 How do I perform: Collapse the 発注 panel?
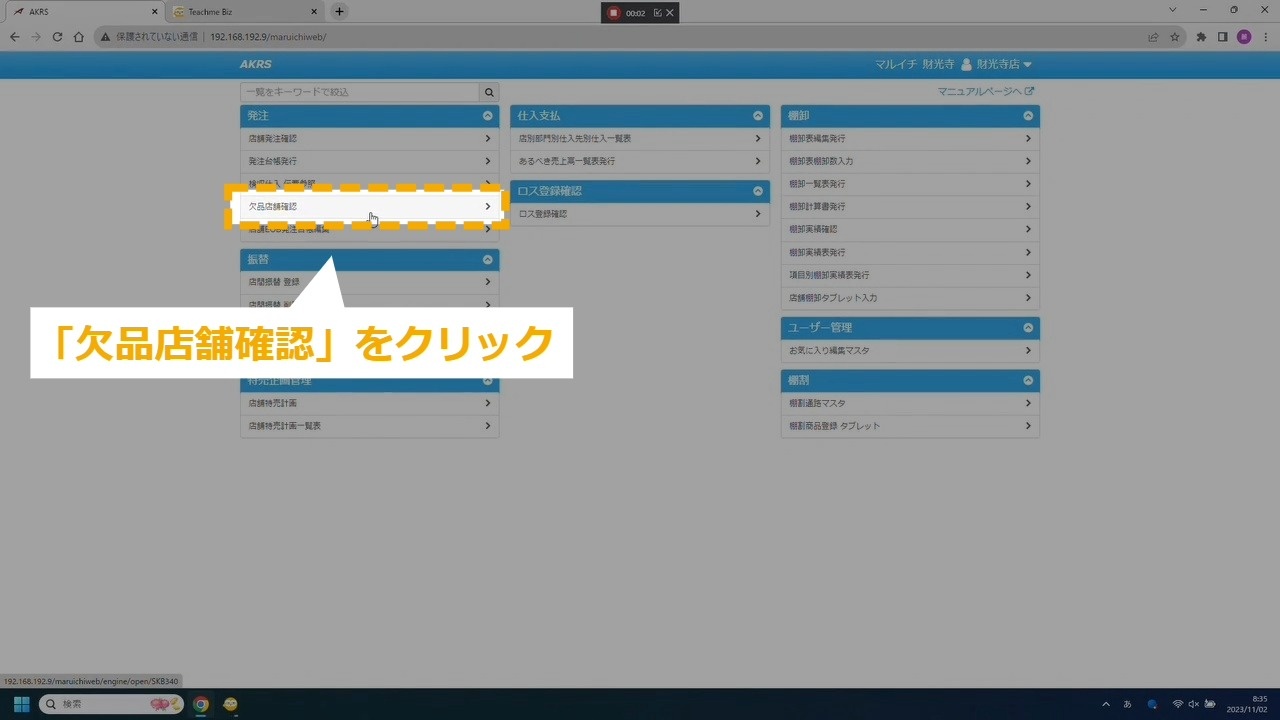[487, 116]
